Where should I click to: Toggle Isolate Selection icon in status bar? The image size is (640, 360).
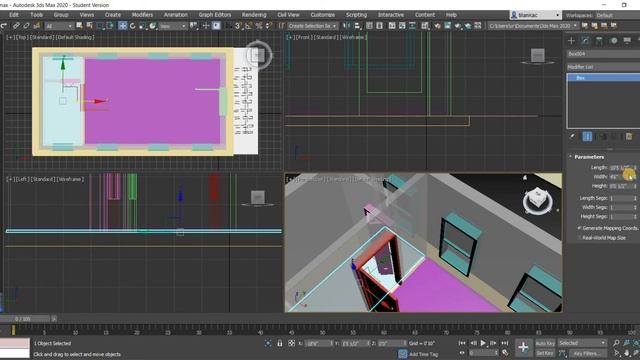(x=268, y=343)
